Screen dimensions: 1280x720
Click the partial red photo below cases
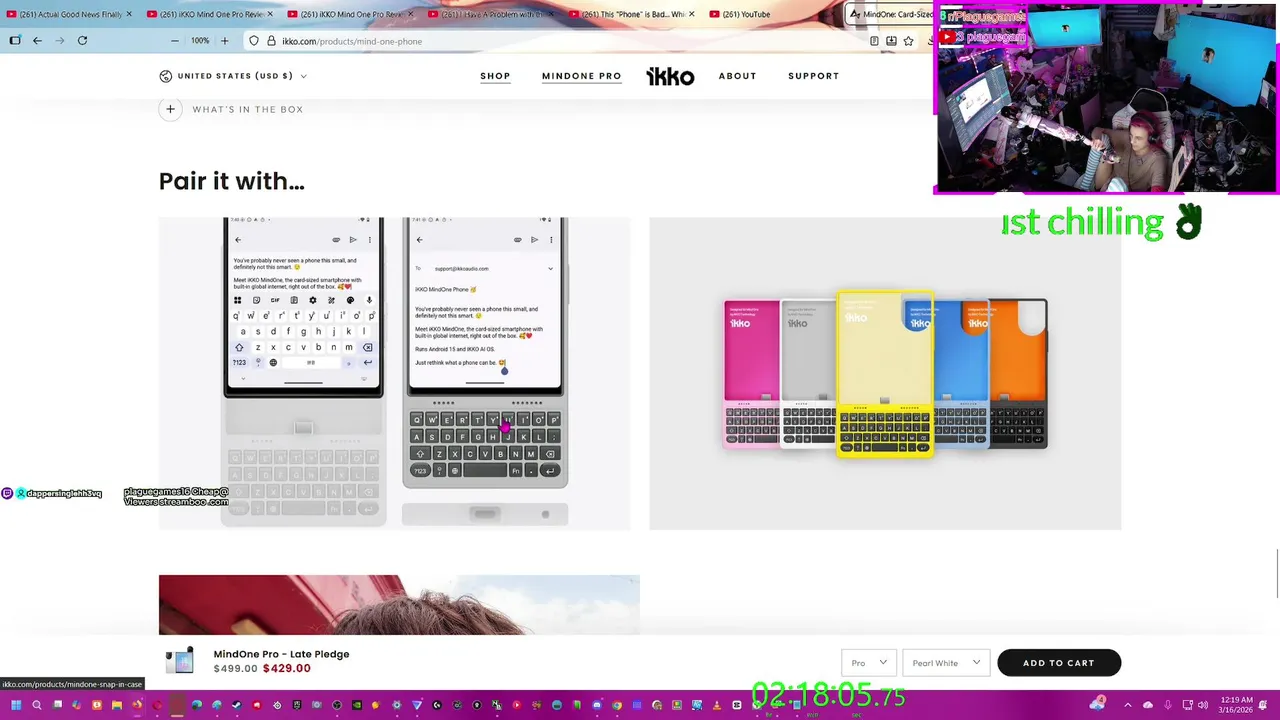pyautogui.click(x=399, y=605)
